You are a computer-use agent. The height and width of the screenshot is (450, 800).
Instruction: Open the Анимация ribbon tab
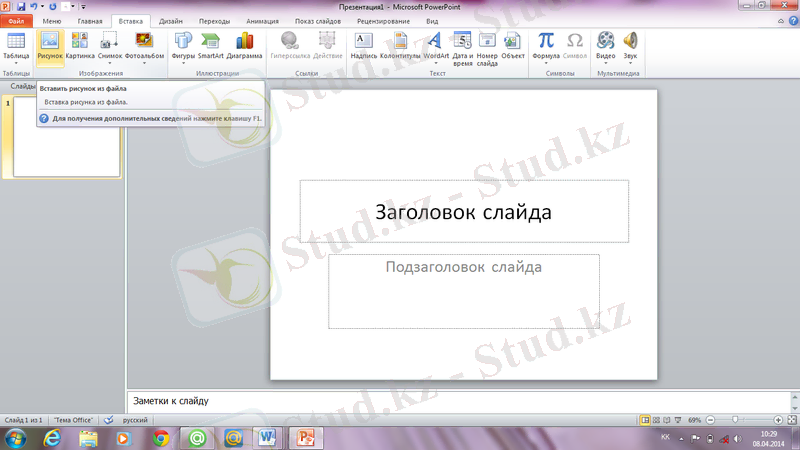pyautogui.click(x=262, y=21)
